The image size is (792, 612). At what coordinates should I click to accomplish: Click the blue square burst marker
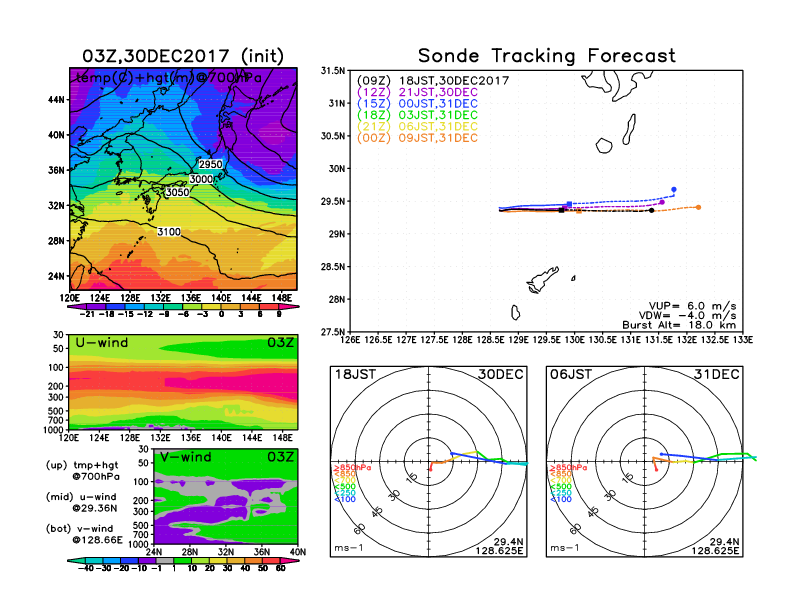tap(570, 204)
